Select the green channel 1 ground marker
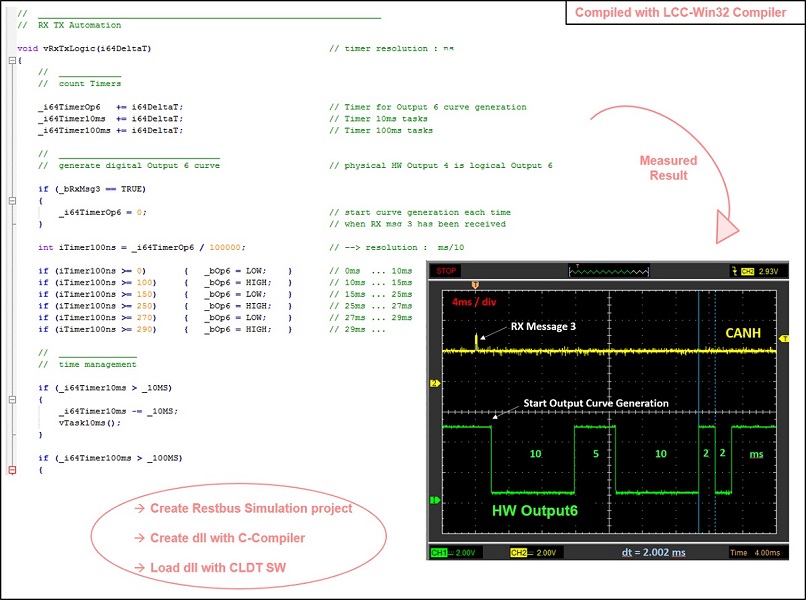This screenshot has height=600, width=806. point(435,500)
